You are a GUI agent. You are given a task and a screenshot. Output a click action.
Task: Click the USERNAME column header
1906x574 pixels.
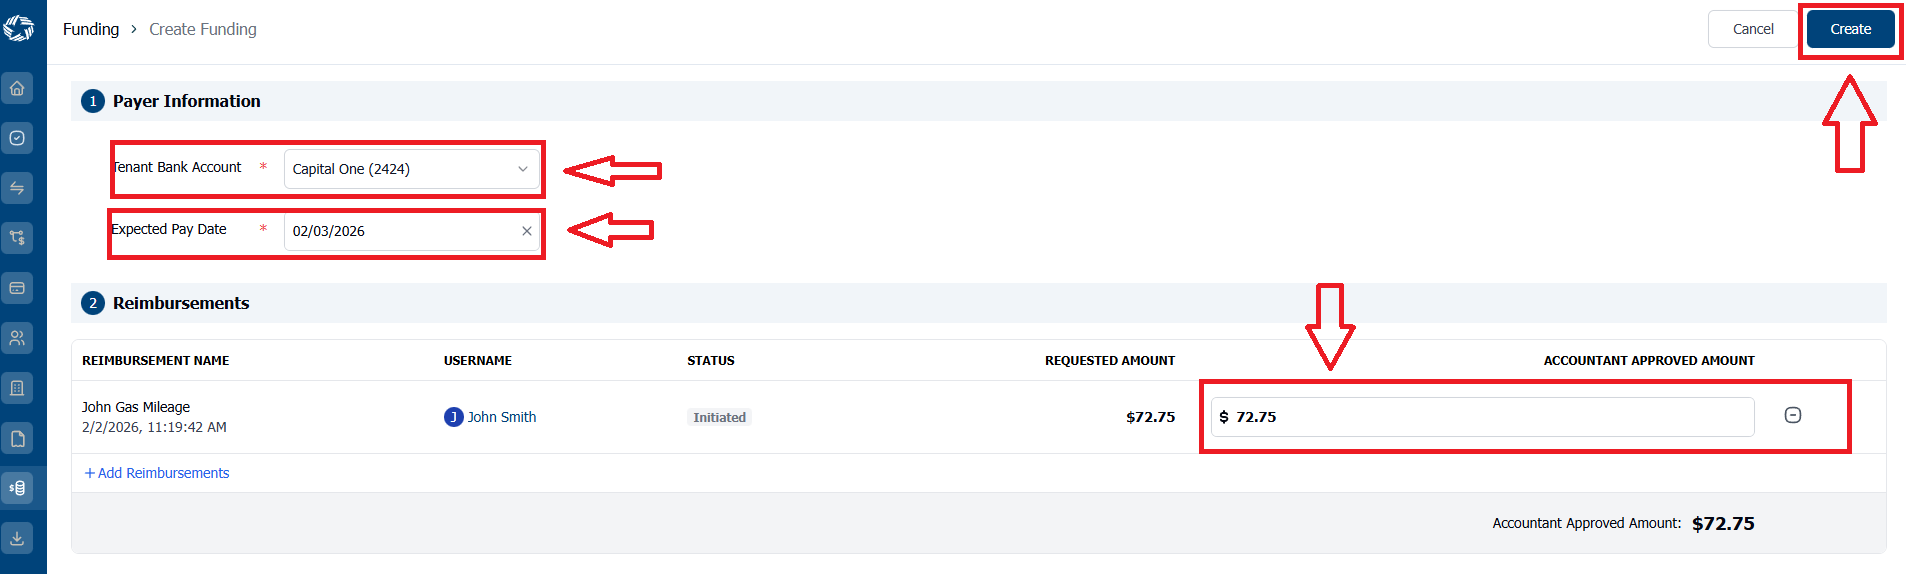478,361
